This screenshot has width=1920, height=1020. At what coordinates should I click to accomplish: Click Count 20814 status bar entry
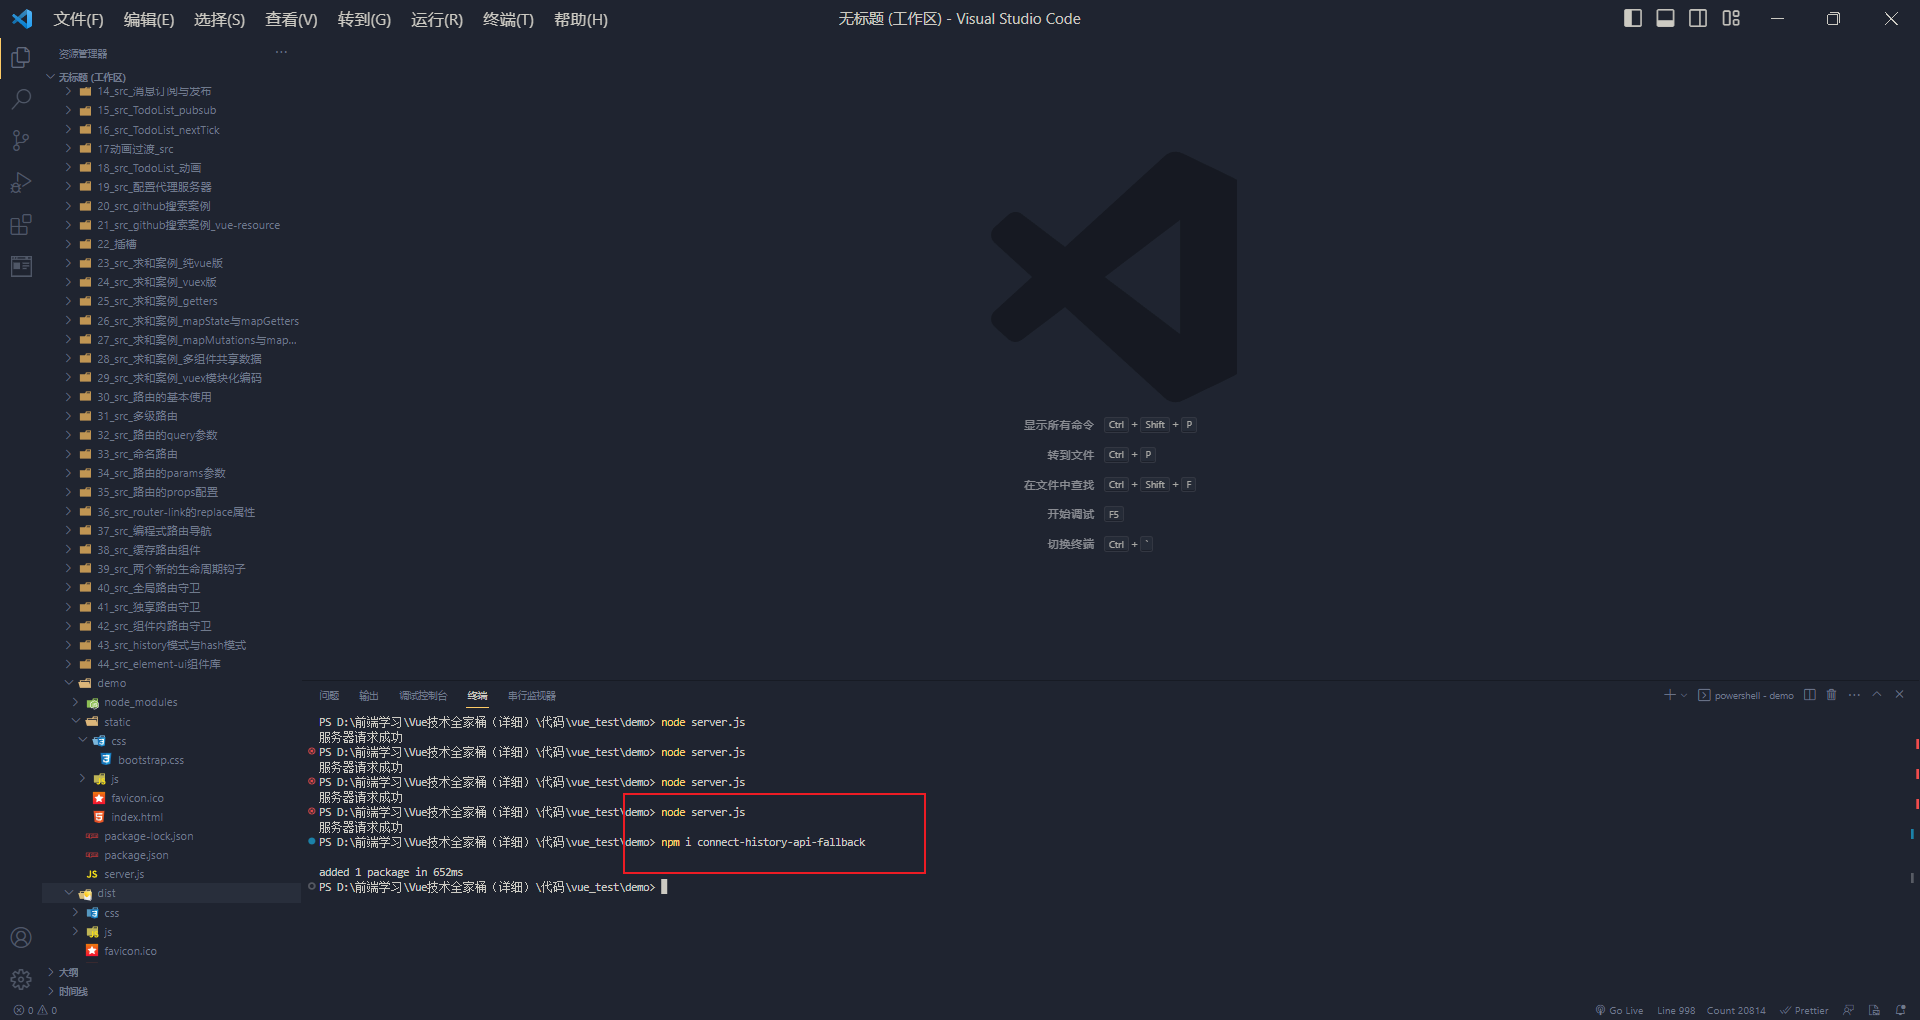tap(1736, 1010)
